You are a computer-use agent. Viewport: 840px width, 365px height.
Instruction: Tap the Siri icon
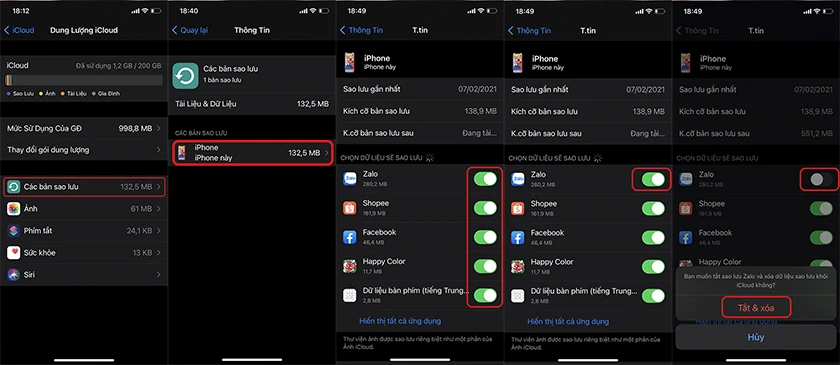pyautogui.click(x=13, y=274)
